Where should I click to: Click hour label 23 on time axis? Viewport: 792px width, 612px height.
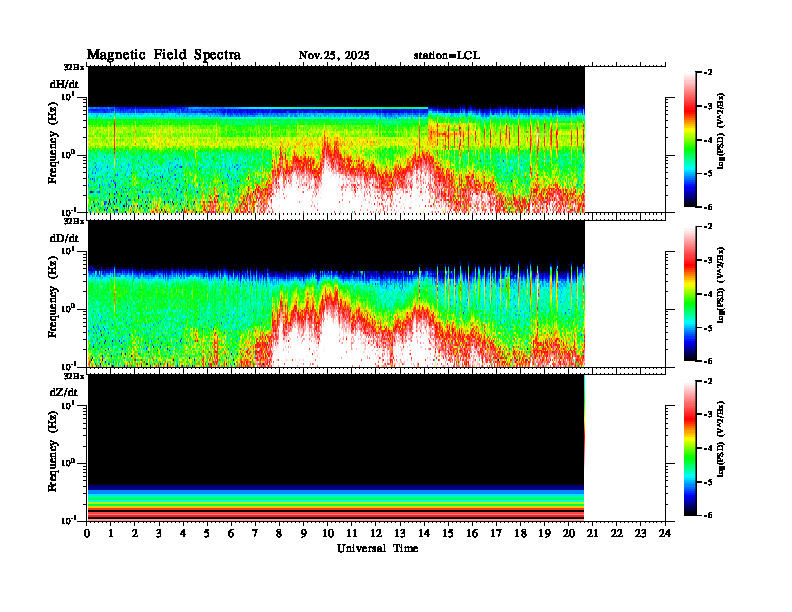(640, 533)
